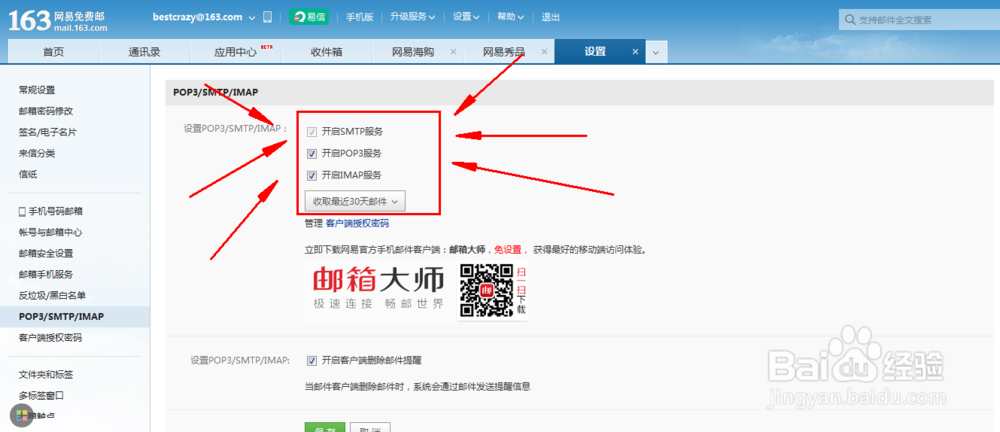Expand the bestcrazy@163.com account dropdown arrow
The image size is (1000, 432).
251,18
